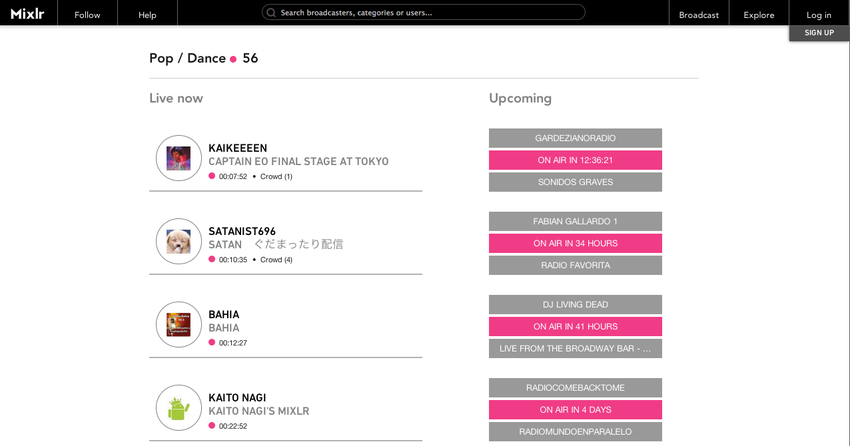
Task: Click the Mixlr logo
Action: click(x=27, y=14)
